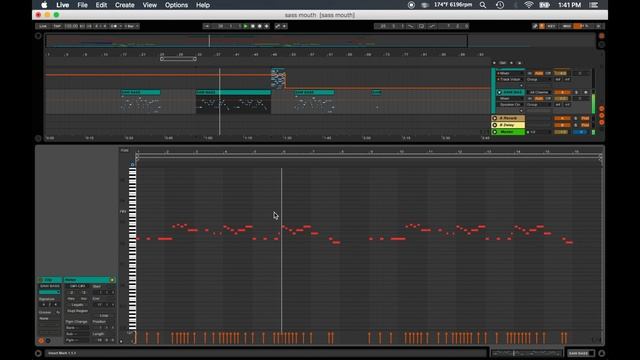Toggle the Key map mode switch
Image resolution: width=640 pixels, height=360 pixels.
click(x=551, y=26)
